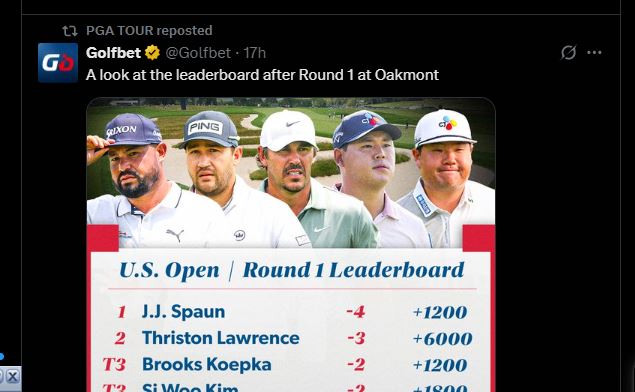Open the Golfbet profile avatar
The width and height of the screenshot is (635, 392).
[58, 63]
